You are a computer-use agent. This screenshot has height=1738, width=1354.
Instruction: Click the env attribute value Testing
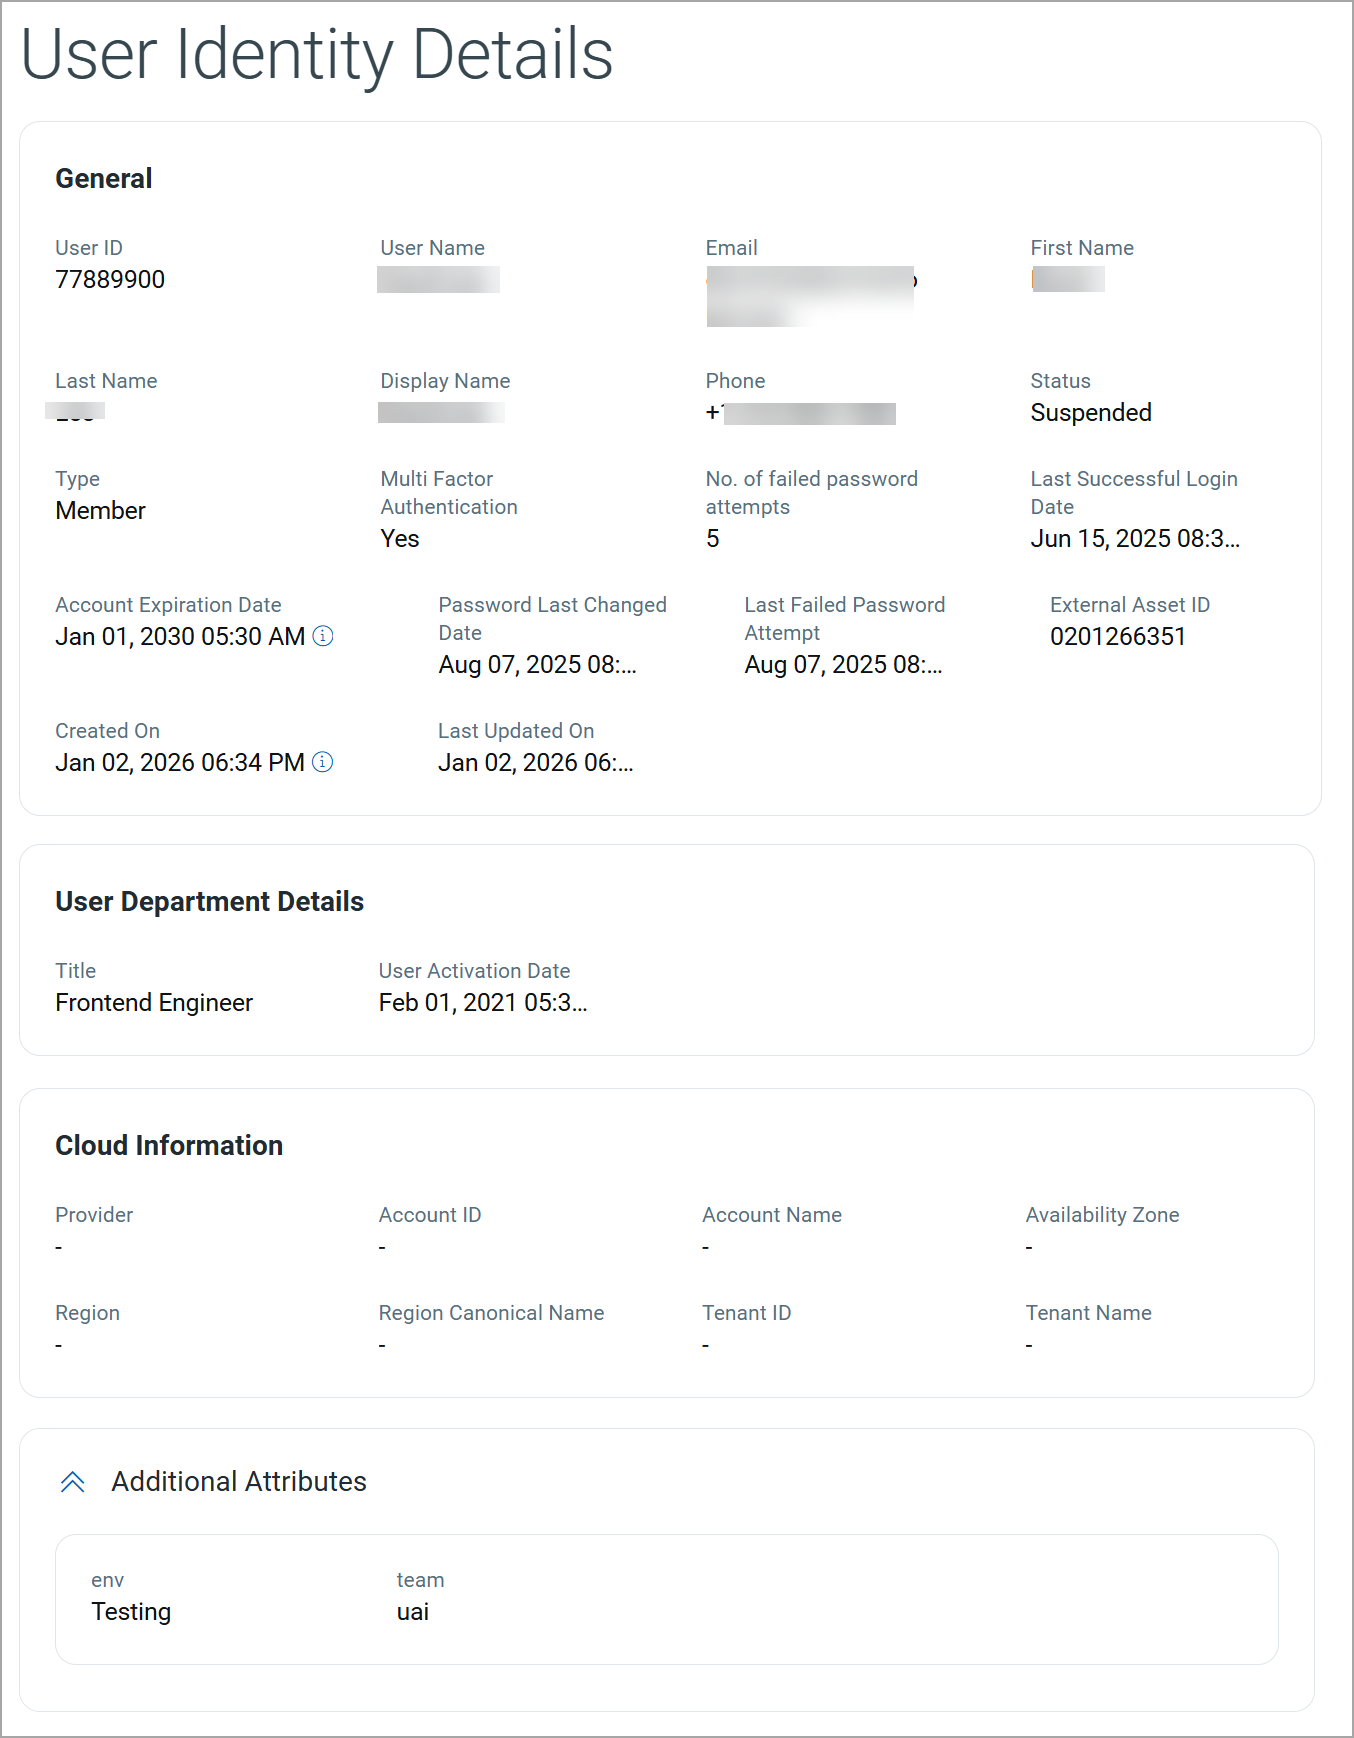pos(131,1612)
